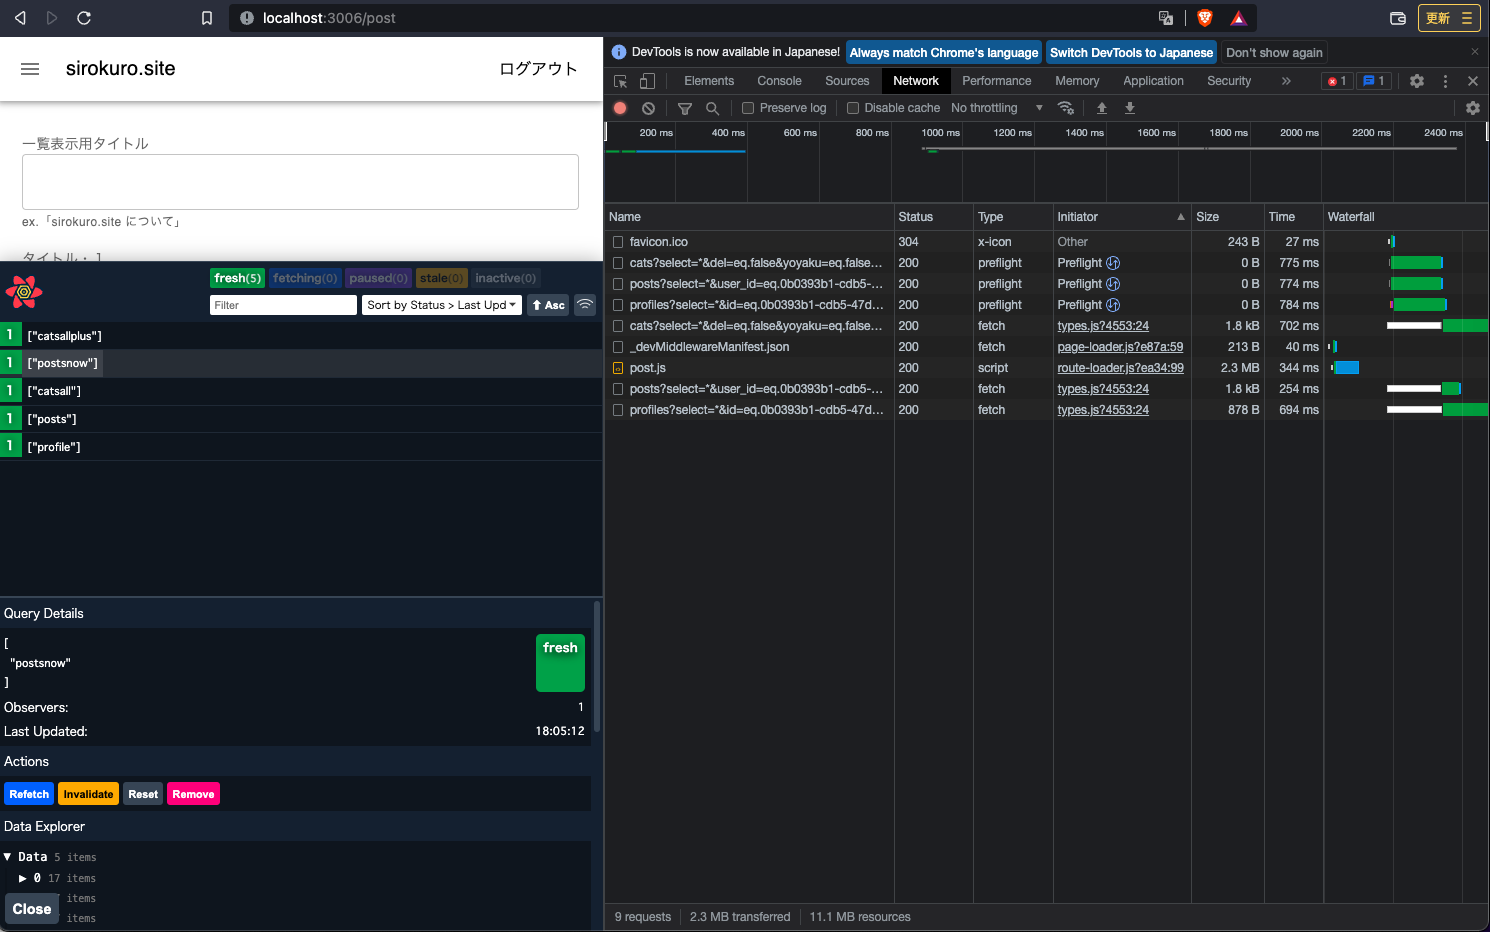Toggle the fresh(5) status filter
1490x932 pixels.
click(x=238, y=278)
